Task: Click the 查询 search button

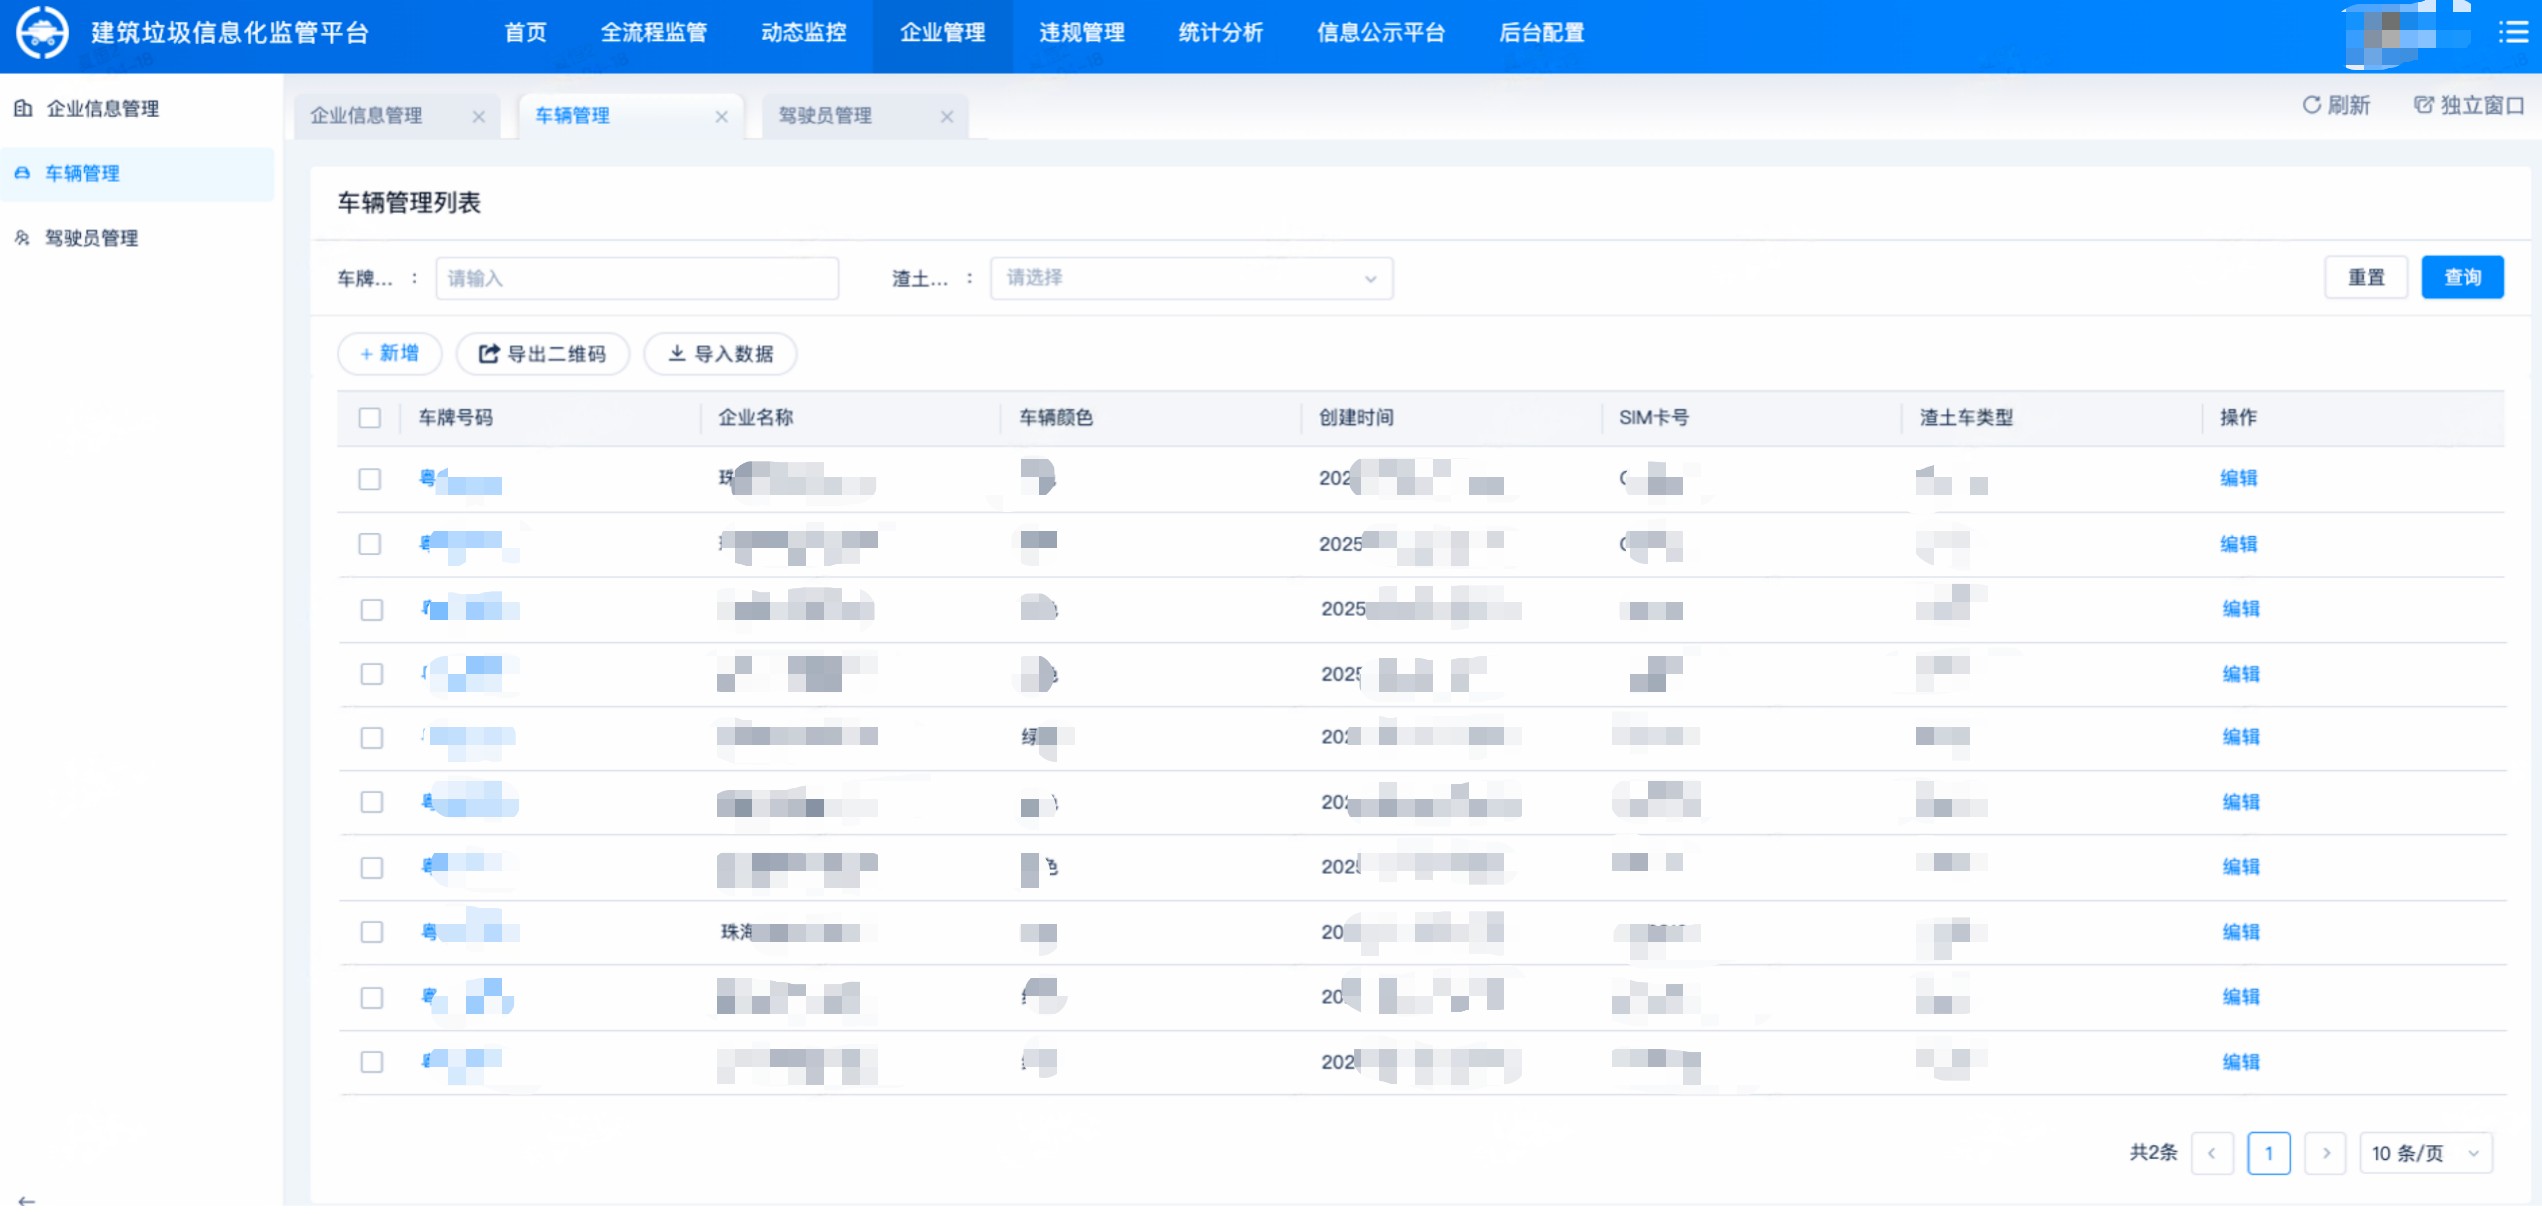Action: click(x=2462, y=277)
